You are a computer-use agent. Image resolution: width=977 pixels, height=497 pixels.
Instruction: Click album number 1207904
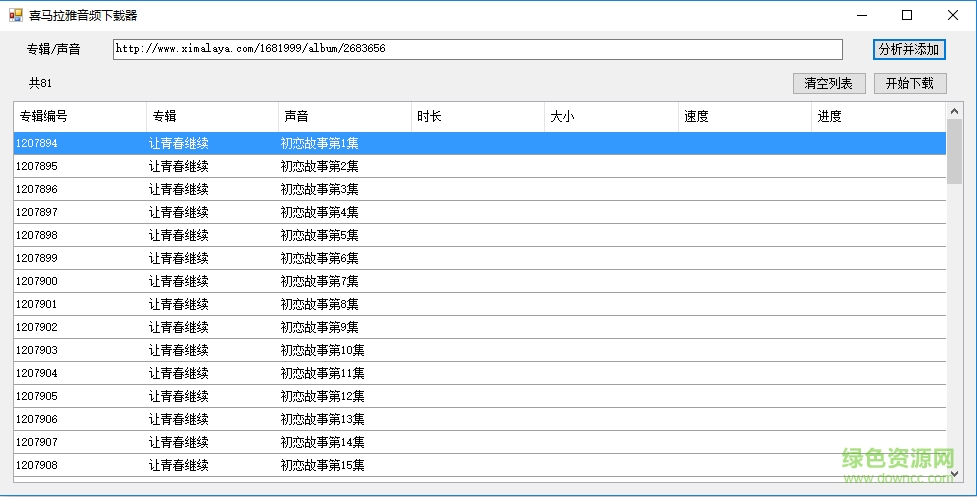tap(37, 374)
